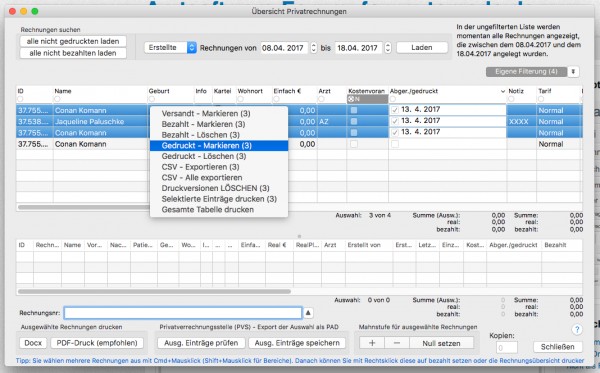Click 'alle nicht gedruckten laden' button
This screenshot has width=600, height=373.
(x=73, y=41)
